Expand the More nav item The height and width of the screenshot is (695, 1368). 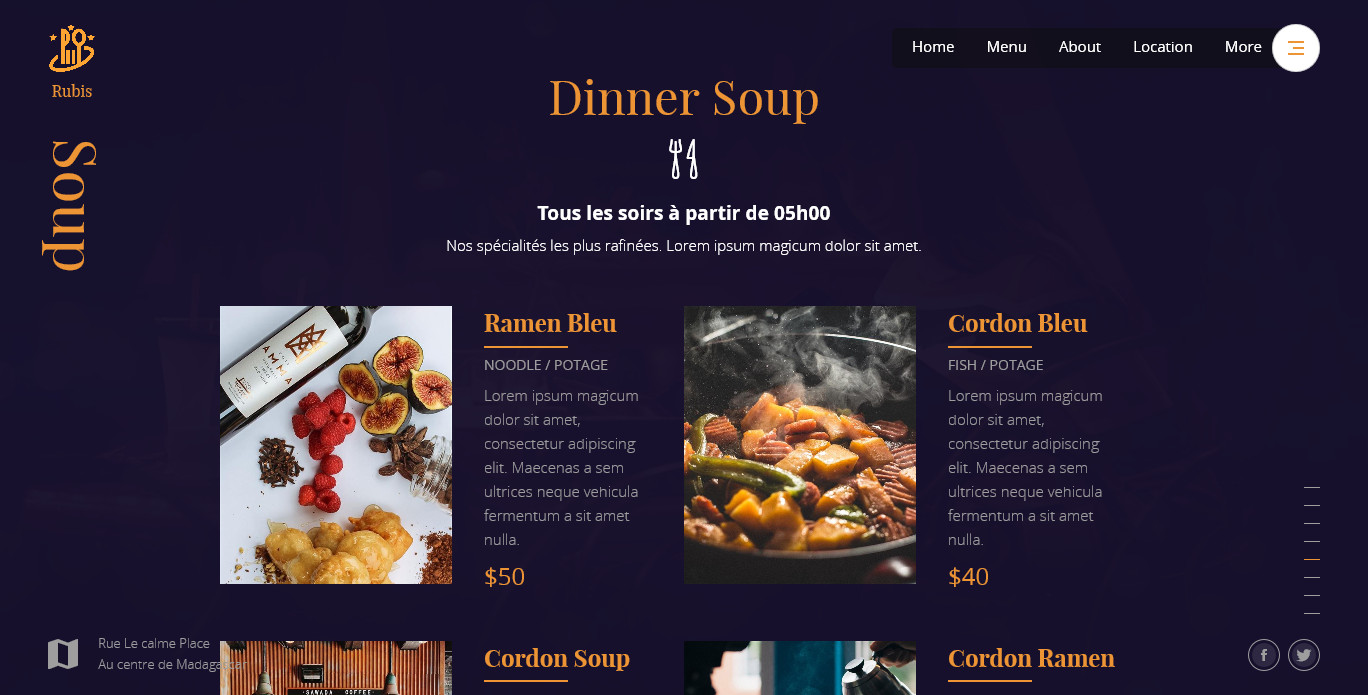coord(1243,47)
